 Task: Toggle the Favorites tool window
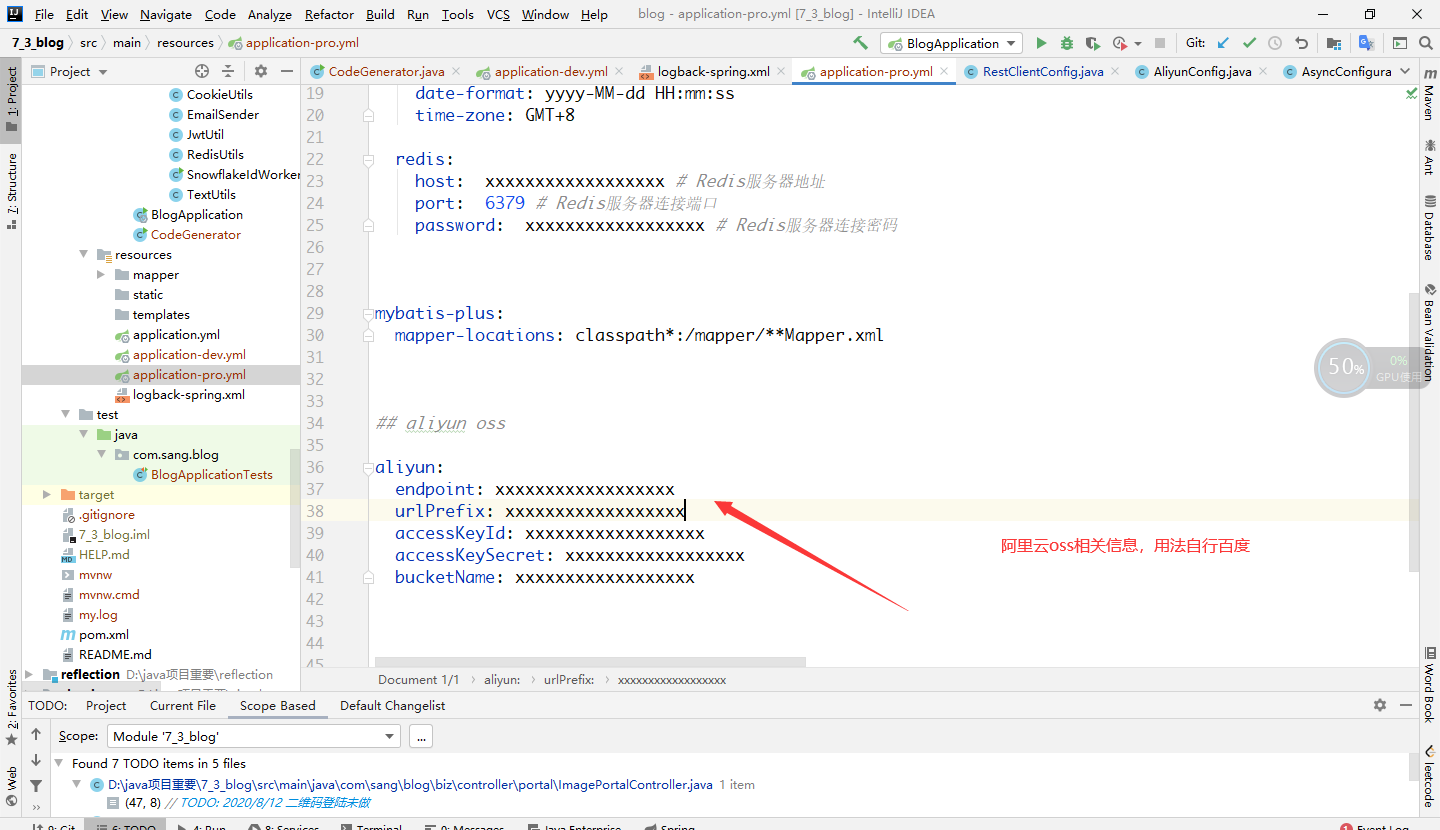point(12,708)
